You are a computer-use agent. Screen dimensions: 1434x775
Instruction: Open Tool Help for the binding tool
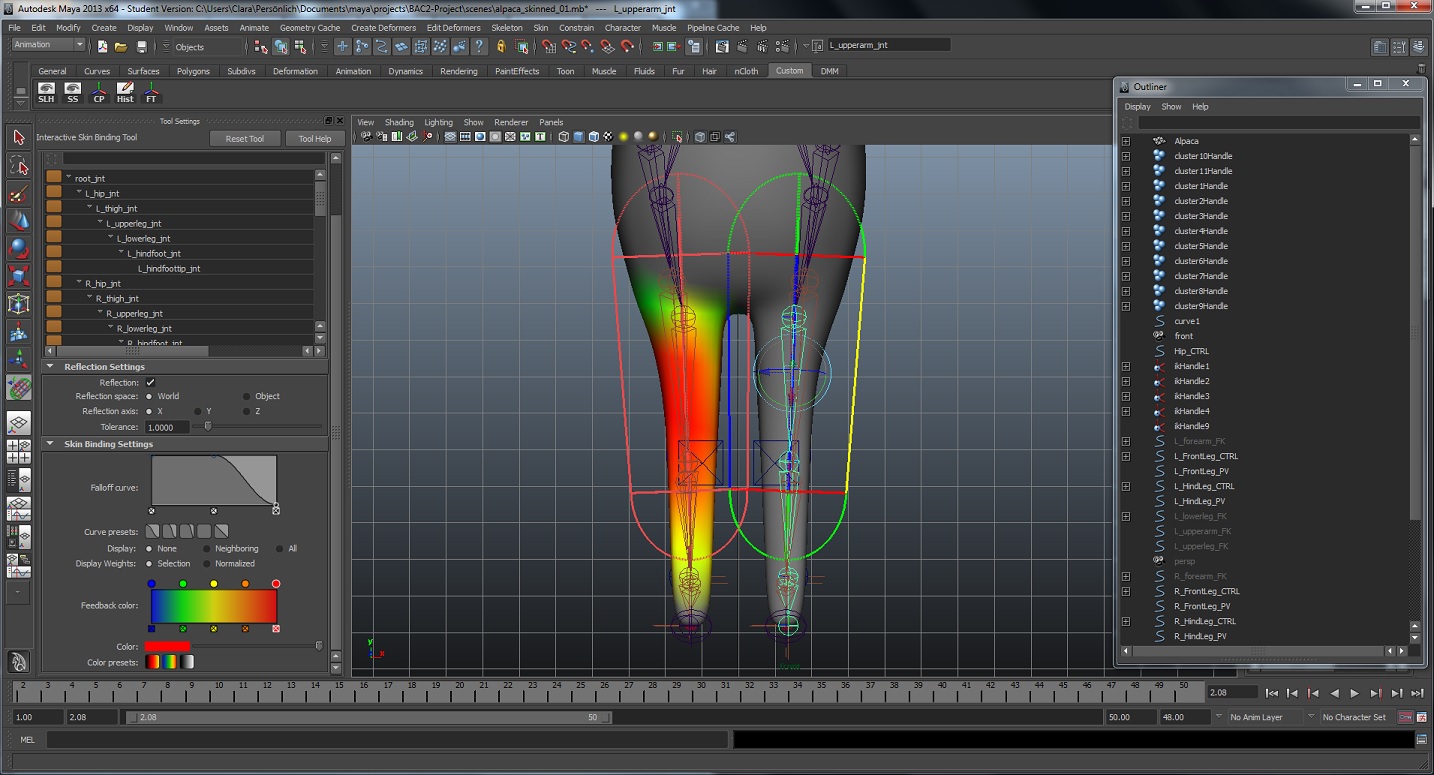click(315, 138)
